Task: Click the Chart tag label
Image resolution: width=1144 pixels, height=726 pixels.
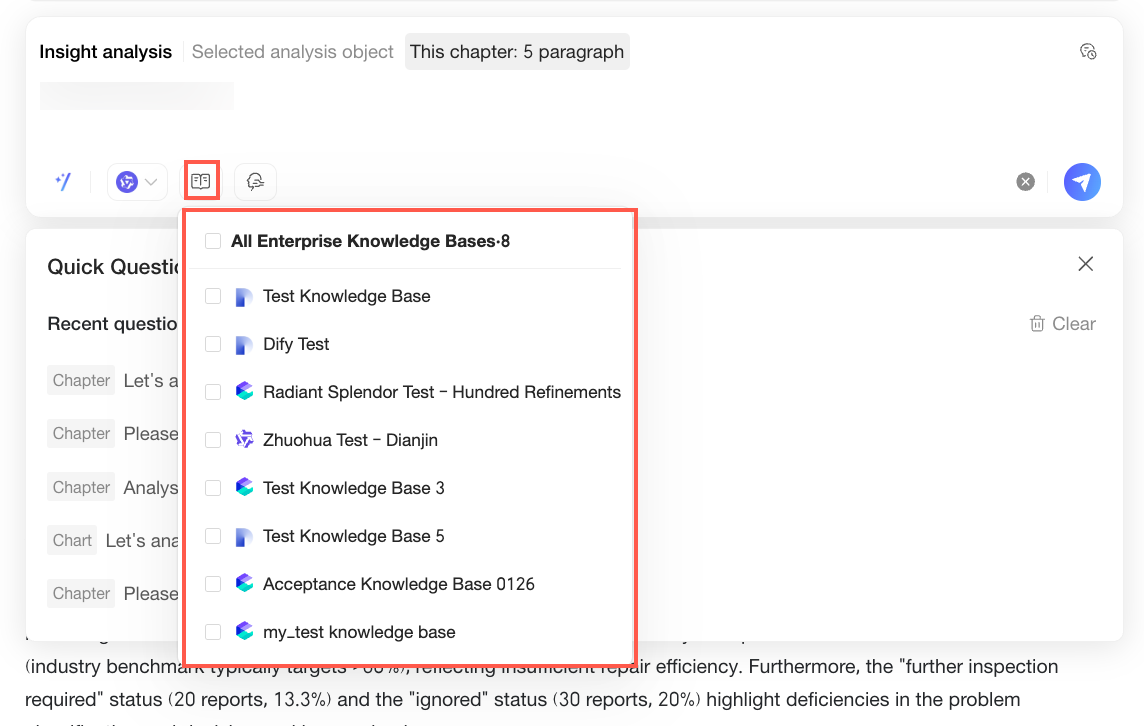Action: click(72, 541)
